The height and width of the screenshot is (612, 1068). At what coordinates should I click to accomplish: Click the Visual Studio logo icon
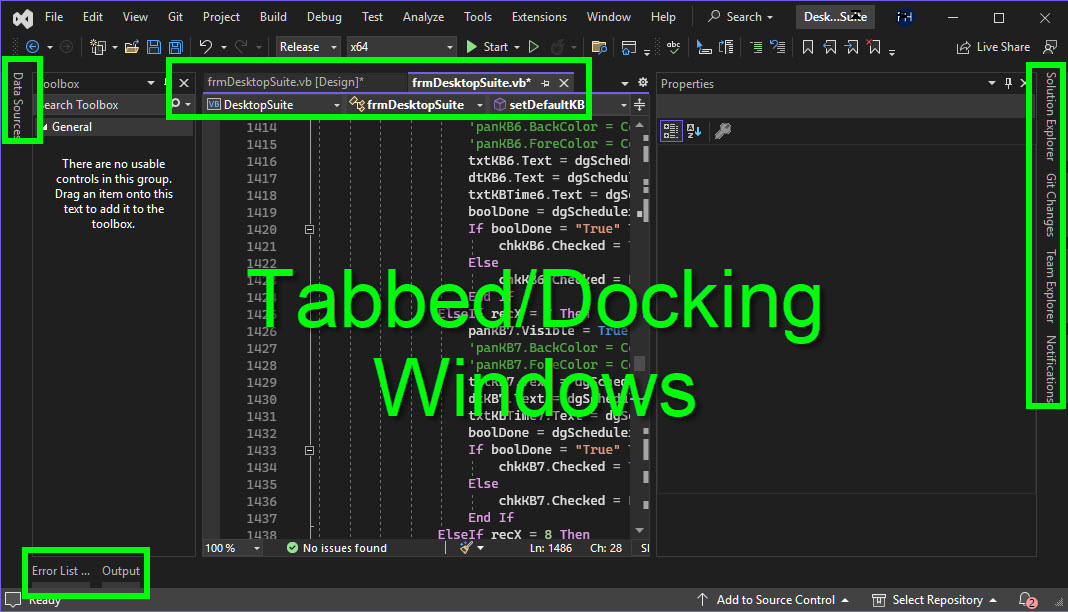click(x=22, y=18)
